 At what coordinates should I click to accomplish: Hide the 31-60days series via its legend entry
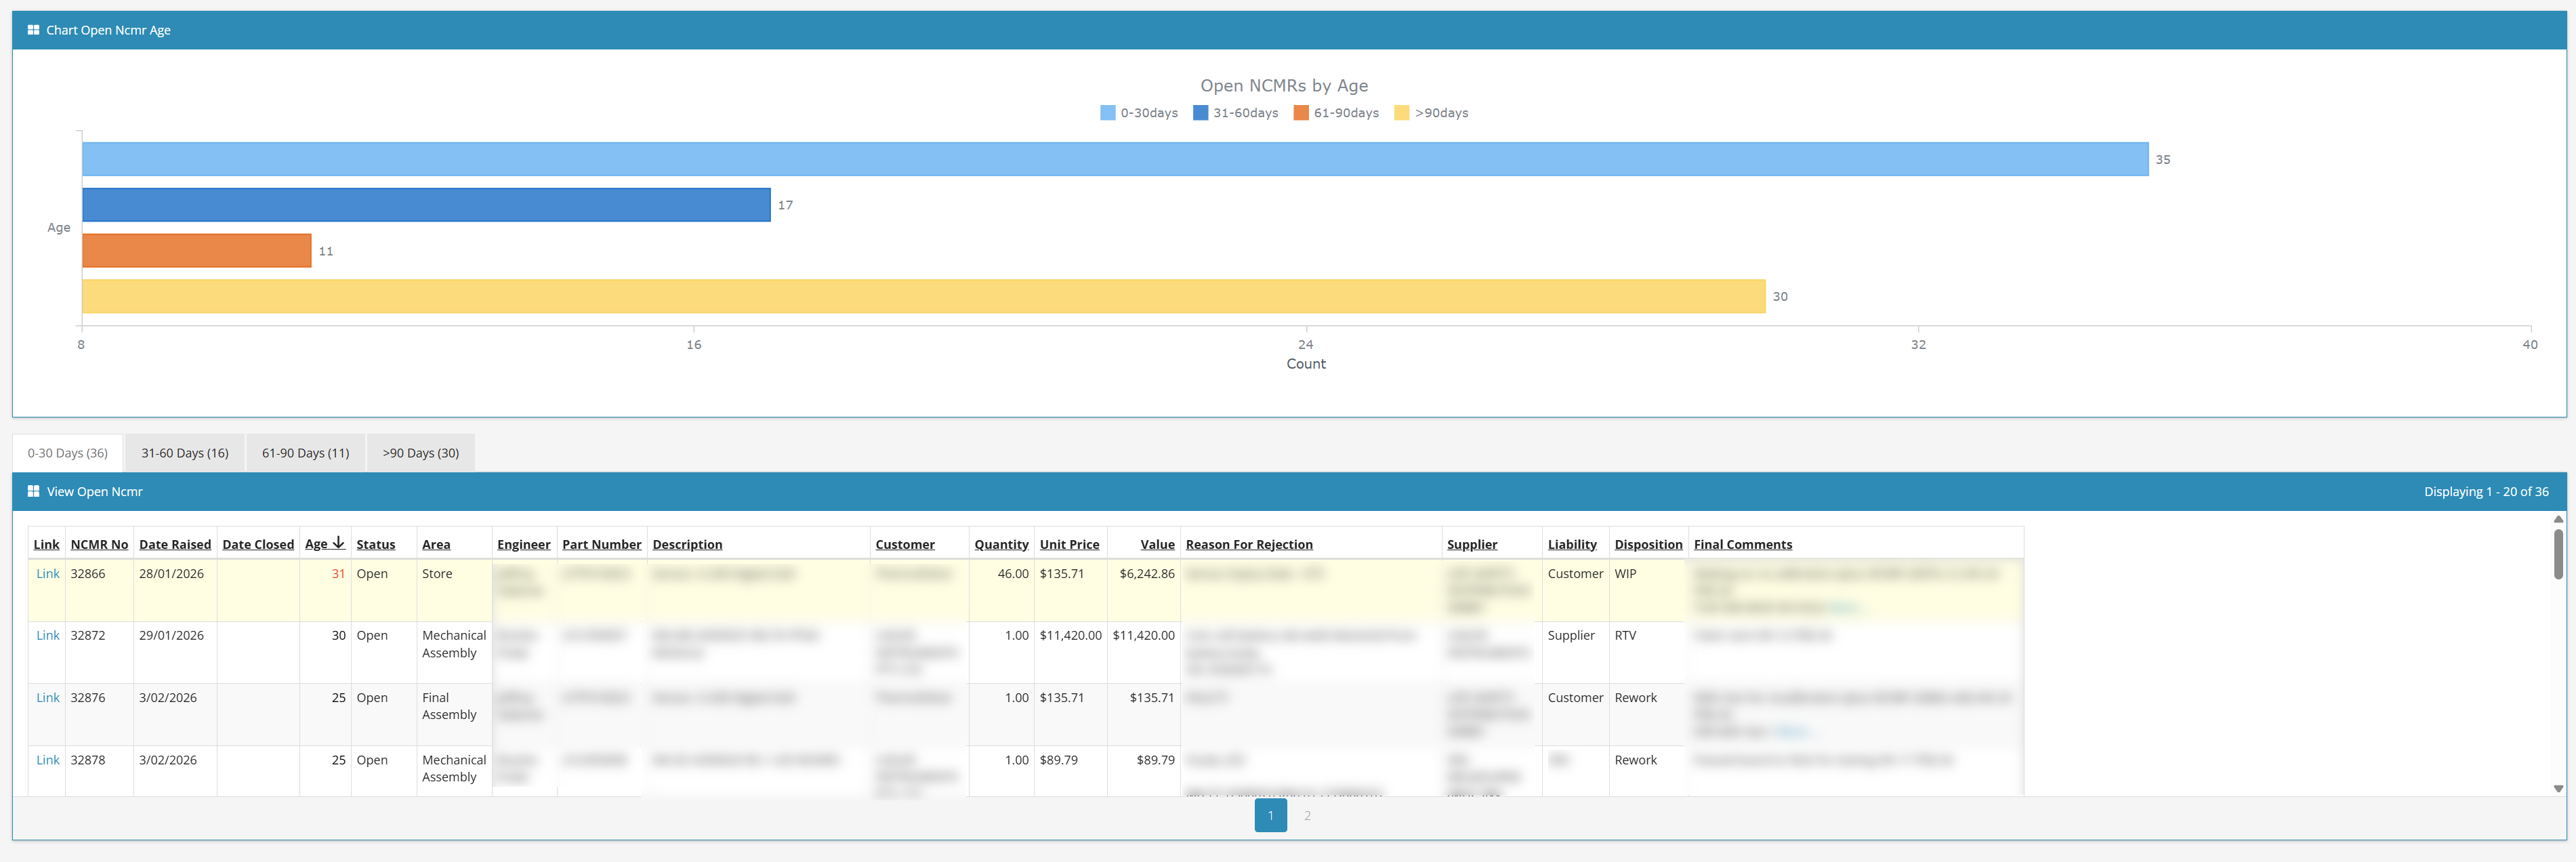[x=1237, y=112]
